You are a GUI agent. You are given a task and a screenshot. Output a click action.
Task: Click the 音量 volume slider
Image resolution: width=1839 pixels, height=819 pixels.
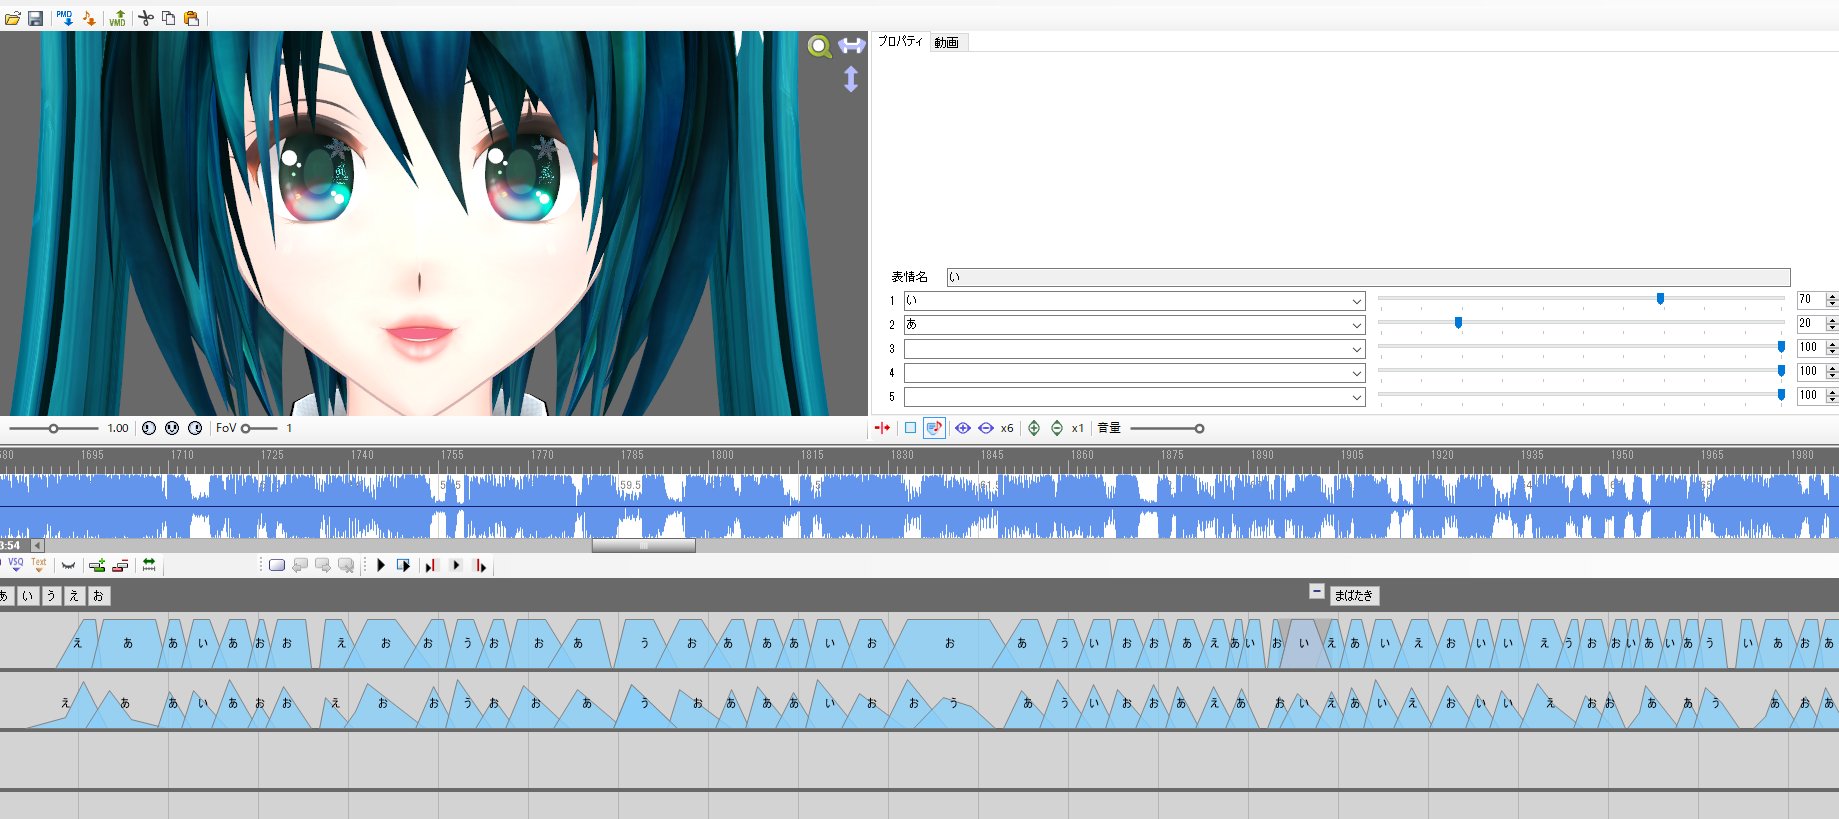pos(1166,428)
